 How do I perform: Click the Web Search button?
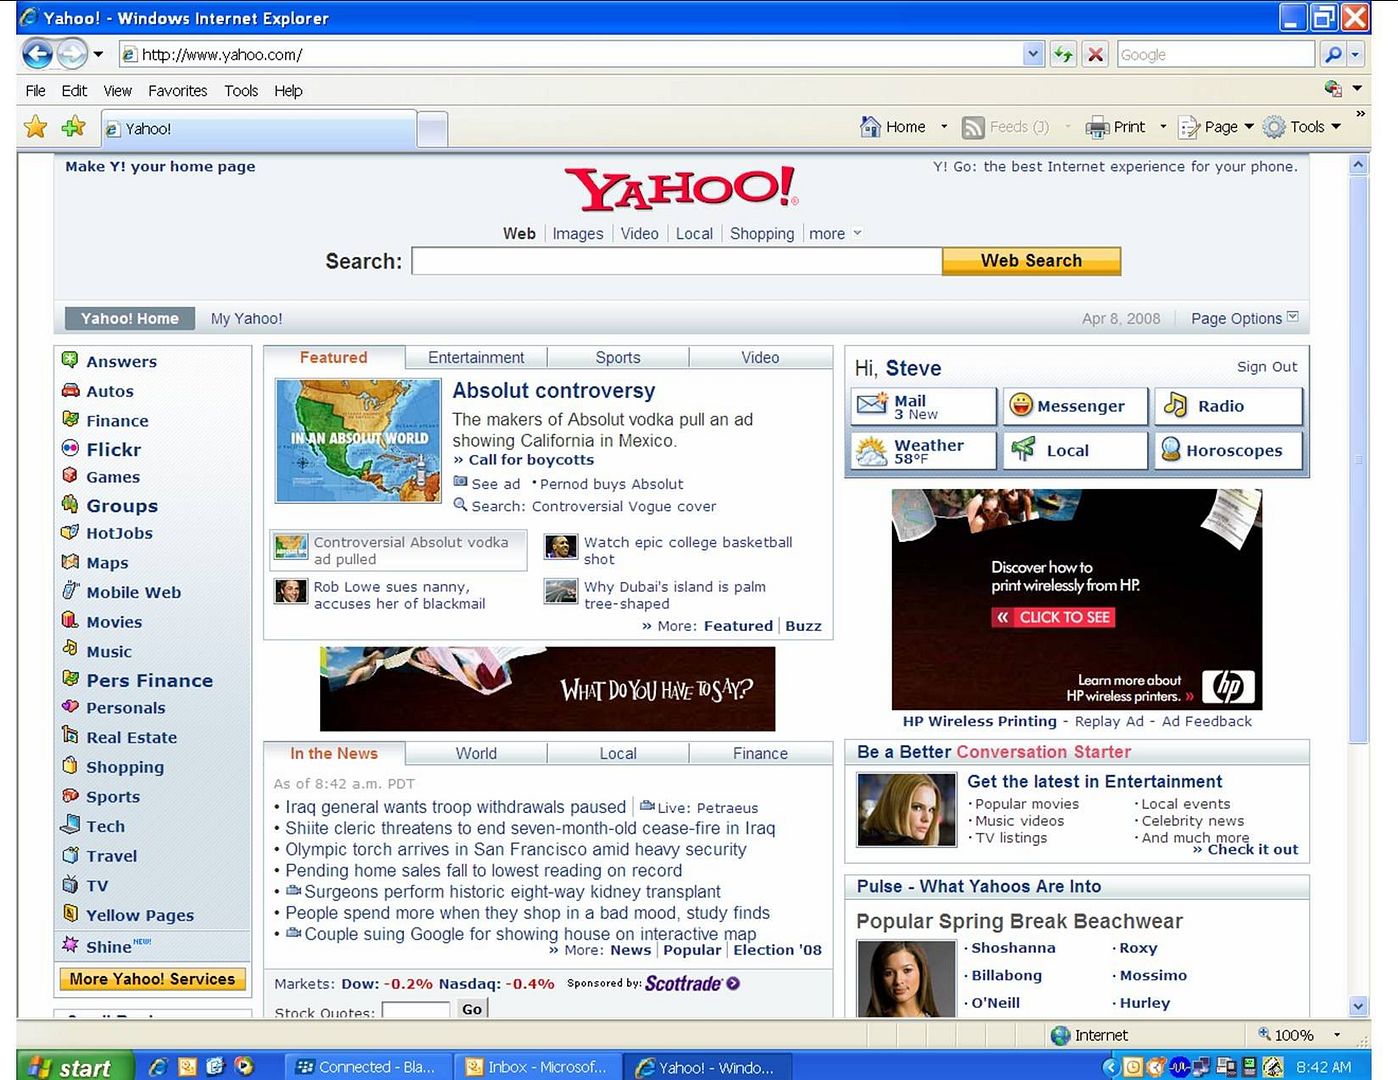(1031, 261)
